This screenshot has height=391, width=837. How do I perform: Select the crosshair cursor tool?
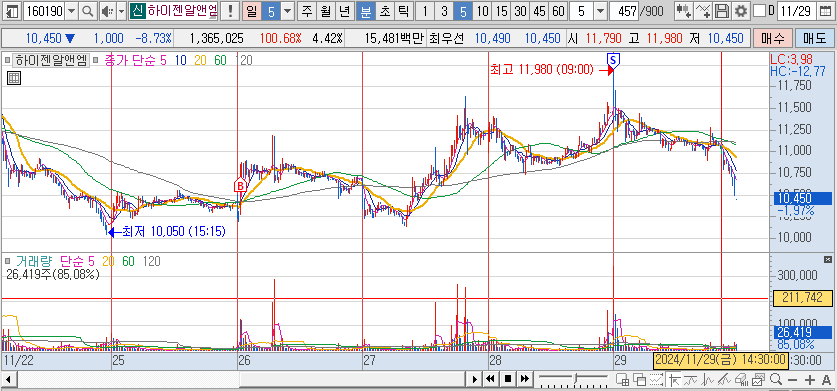tap(674, 380)
